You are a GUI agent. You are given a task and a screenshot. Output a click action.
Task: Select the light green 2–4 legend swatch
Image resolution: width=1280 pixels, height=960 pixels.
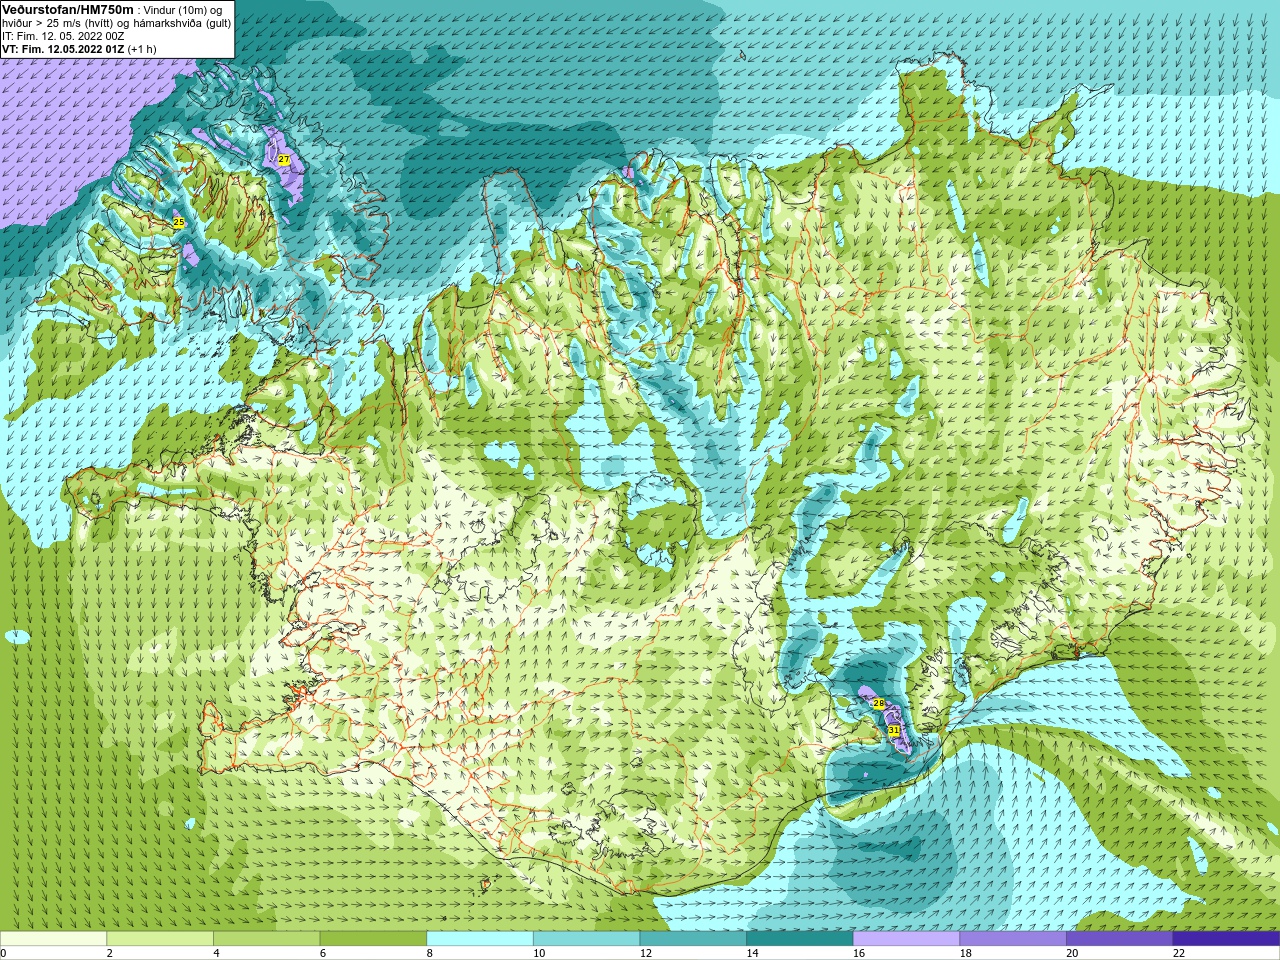click(160, 939)
